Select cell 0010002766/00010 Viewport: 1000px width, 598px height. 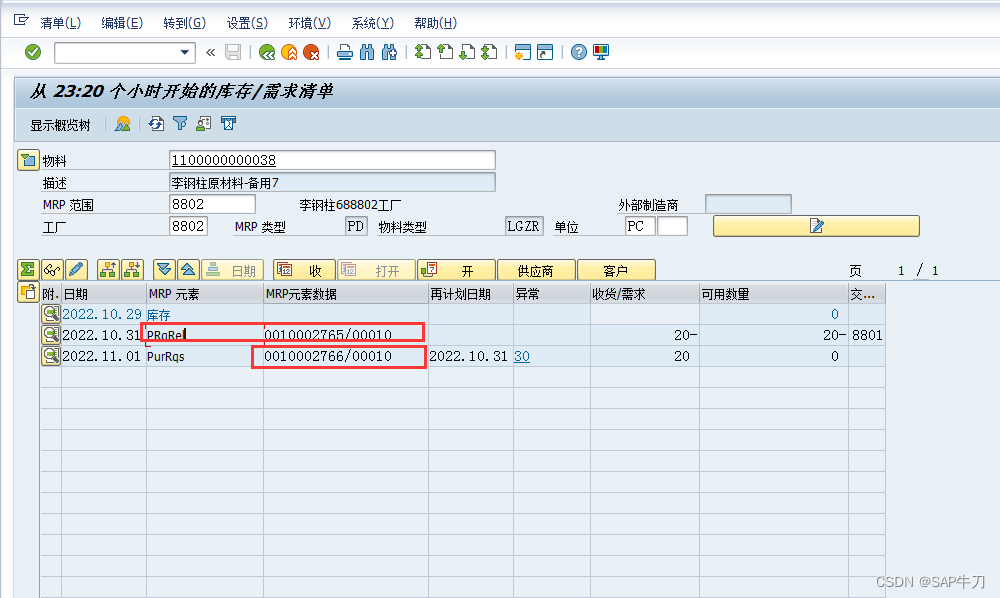point(346,356)
